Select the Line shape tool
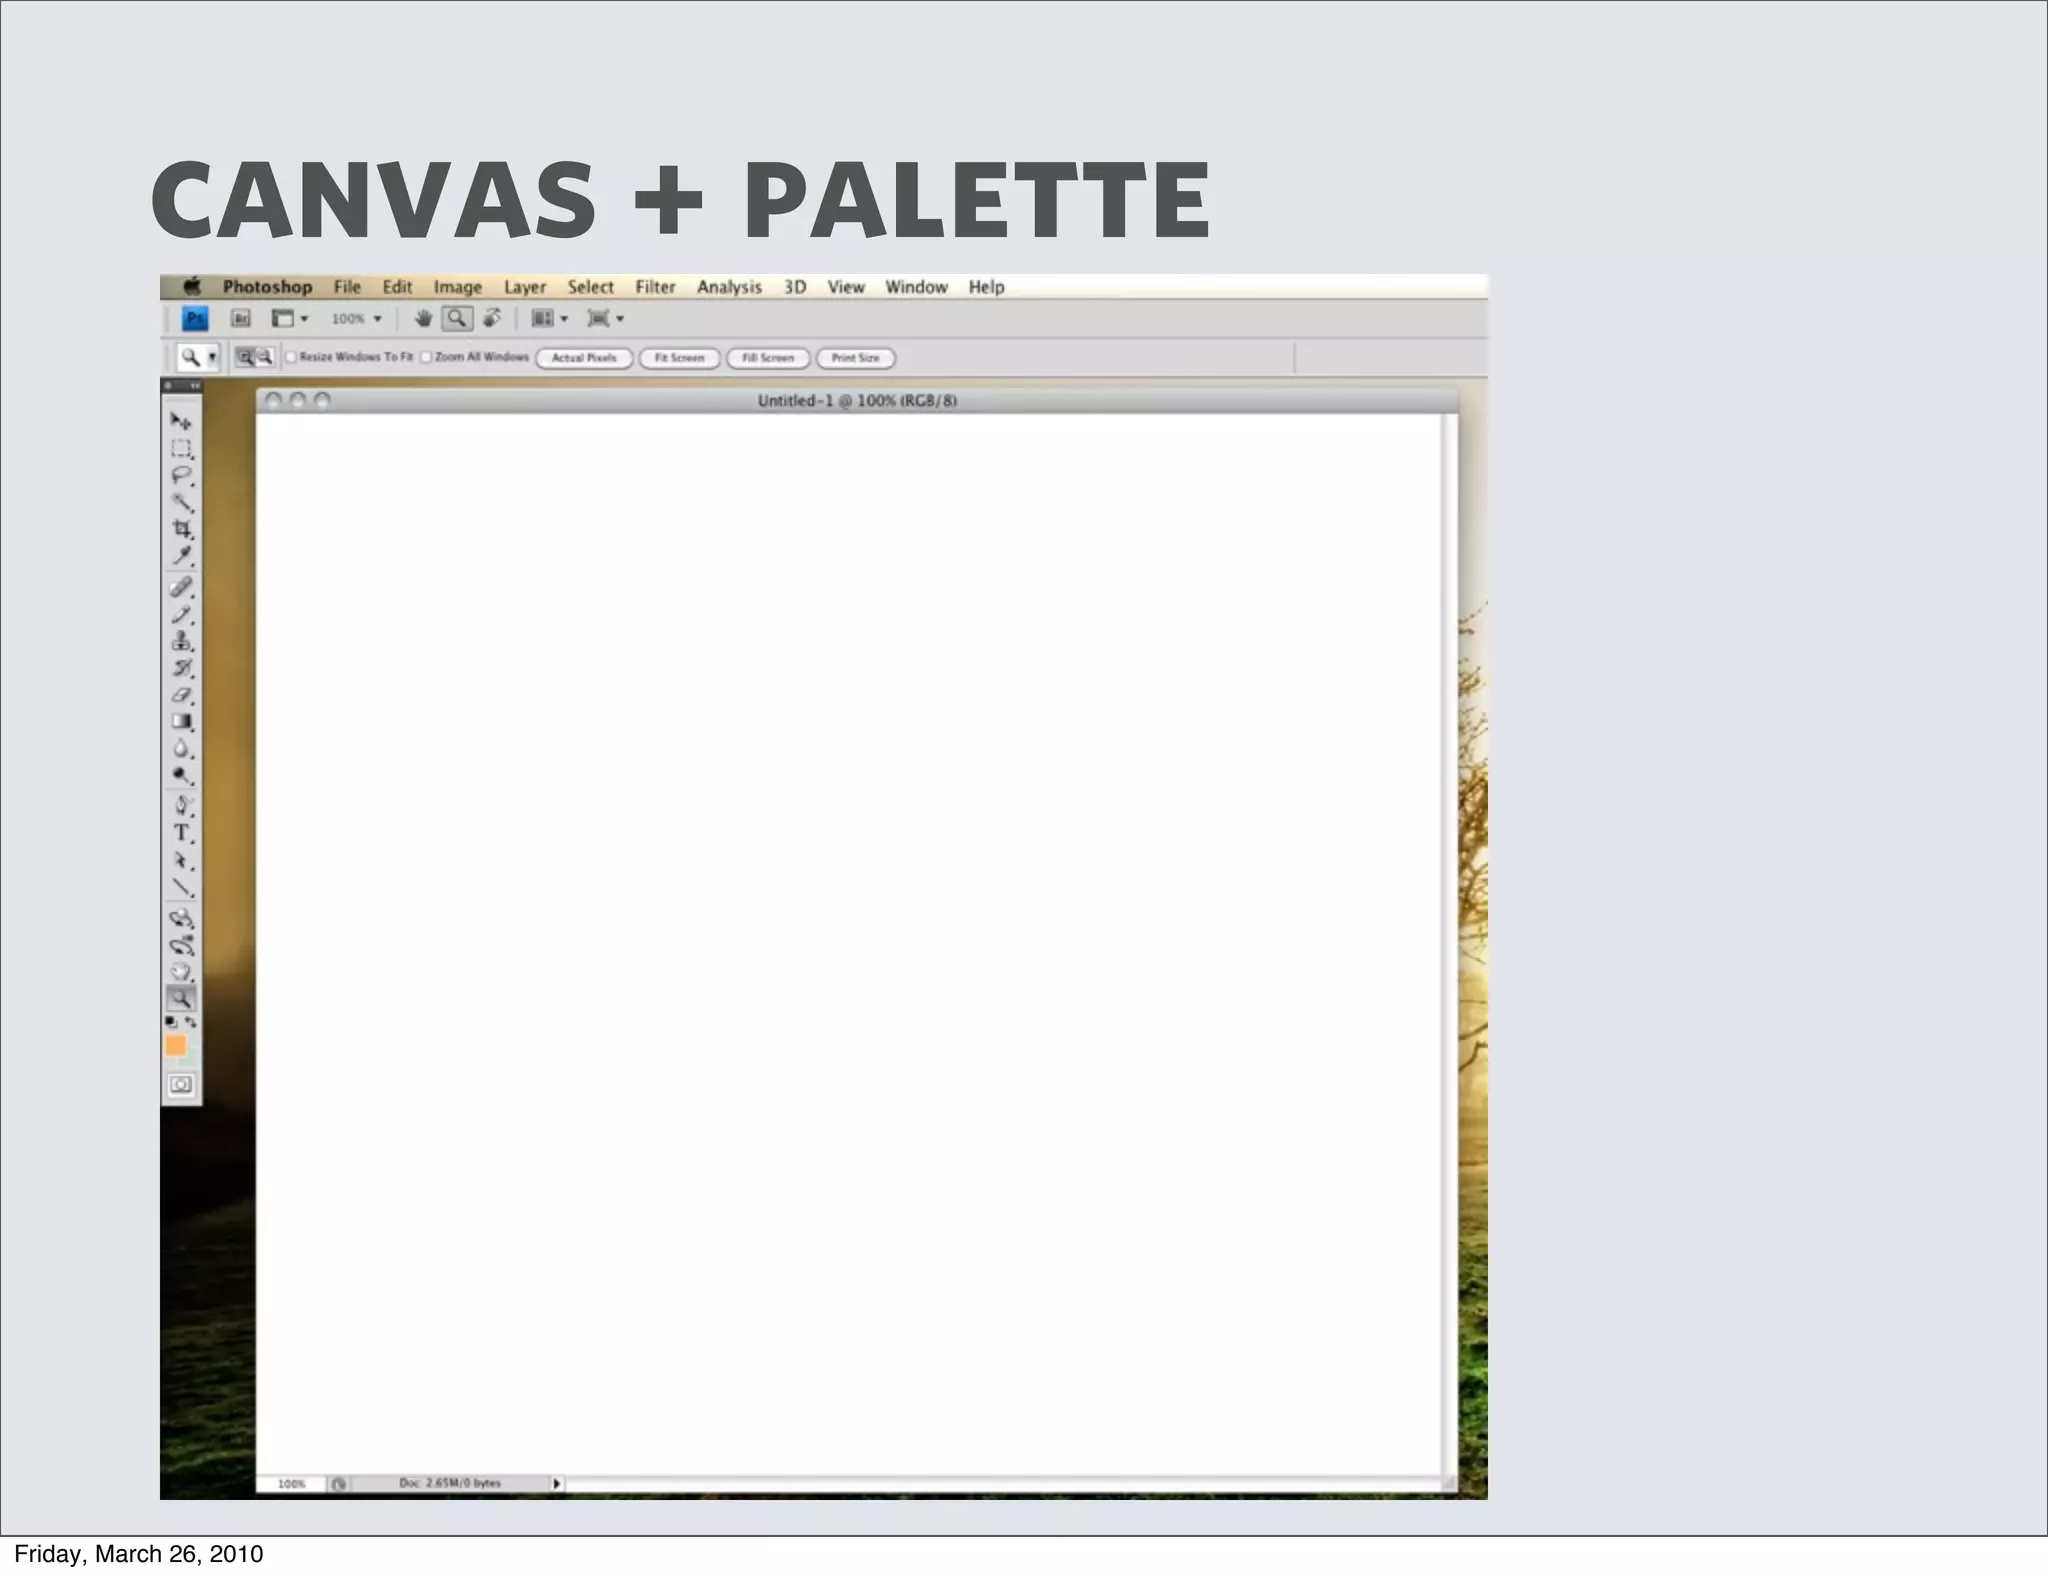The width and height of the screenshot is (2048, 1576). 181,887
